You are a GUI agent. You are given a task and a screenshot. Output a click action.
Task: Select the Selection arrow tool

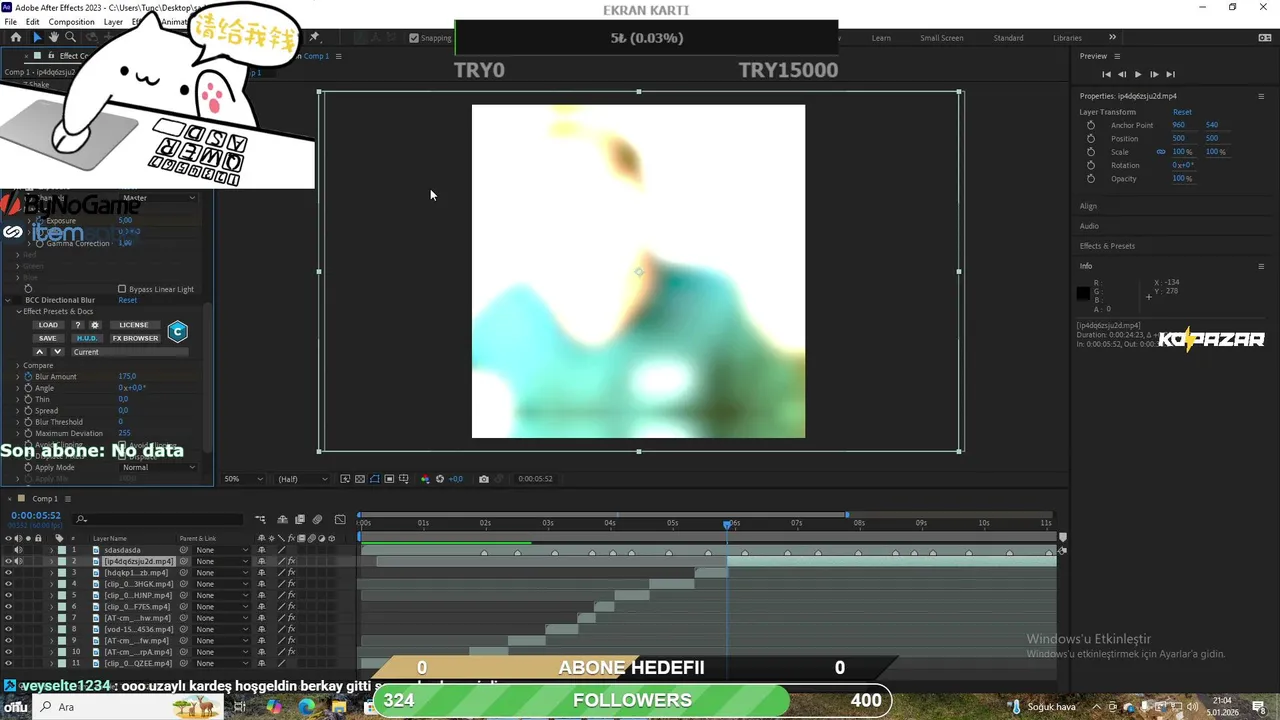click(x=37, y=37)
